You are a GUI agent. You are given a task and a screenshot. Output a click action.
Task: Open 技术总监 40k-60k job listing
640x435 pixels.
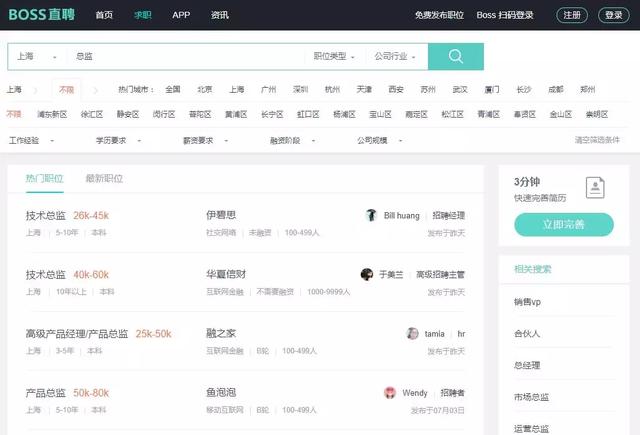point(45,275)
